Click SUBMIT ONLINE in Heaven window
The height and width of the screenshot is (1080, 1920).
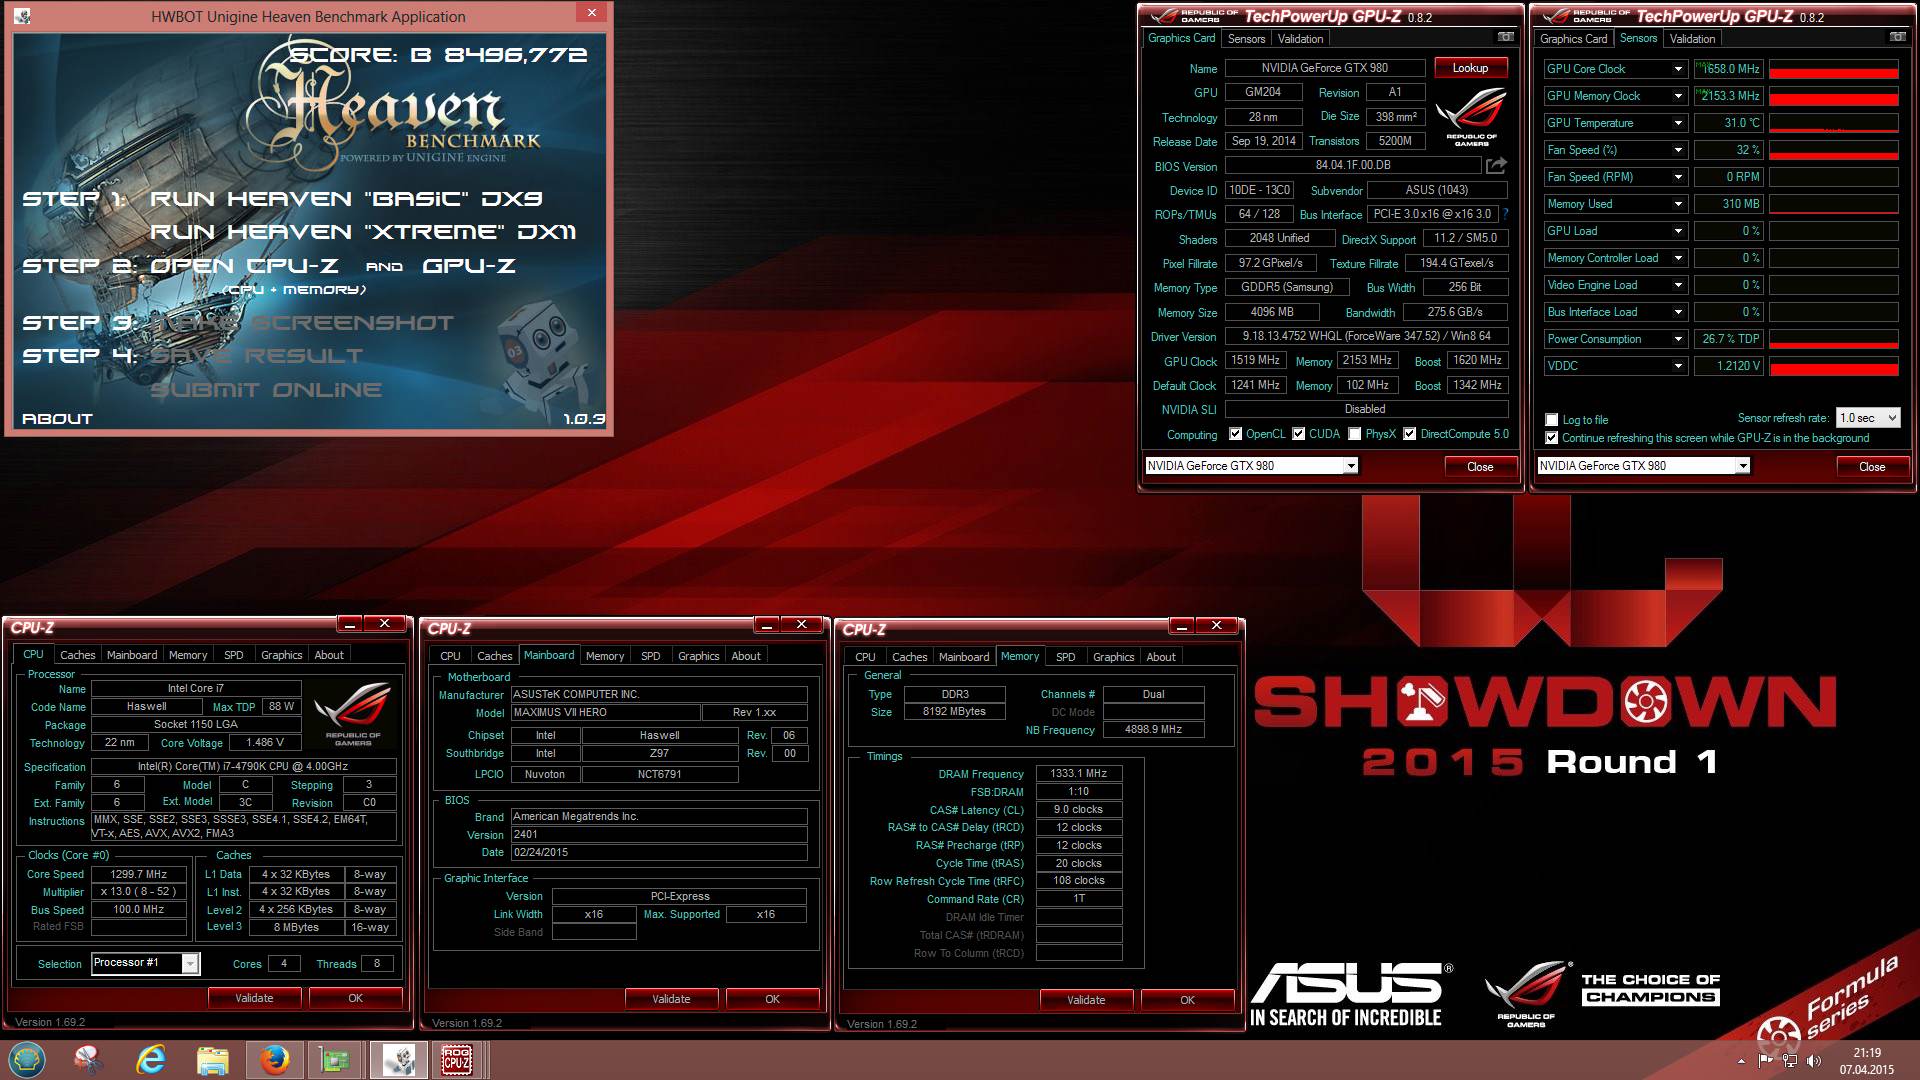pos(266,390)
